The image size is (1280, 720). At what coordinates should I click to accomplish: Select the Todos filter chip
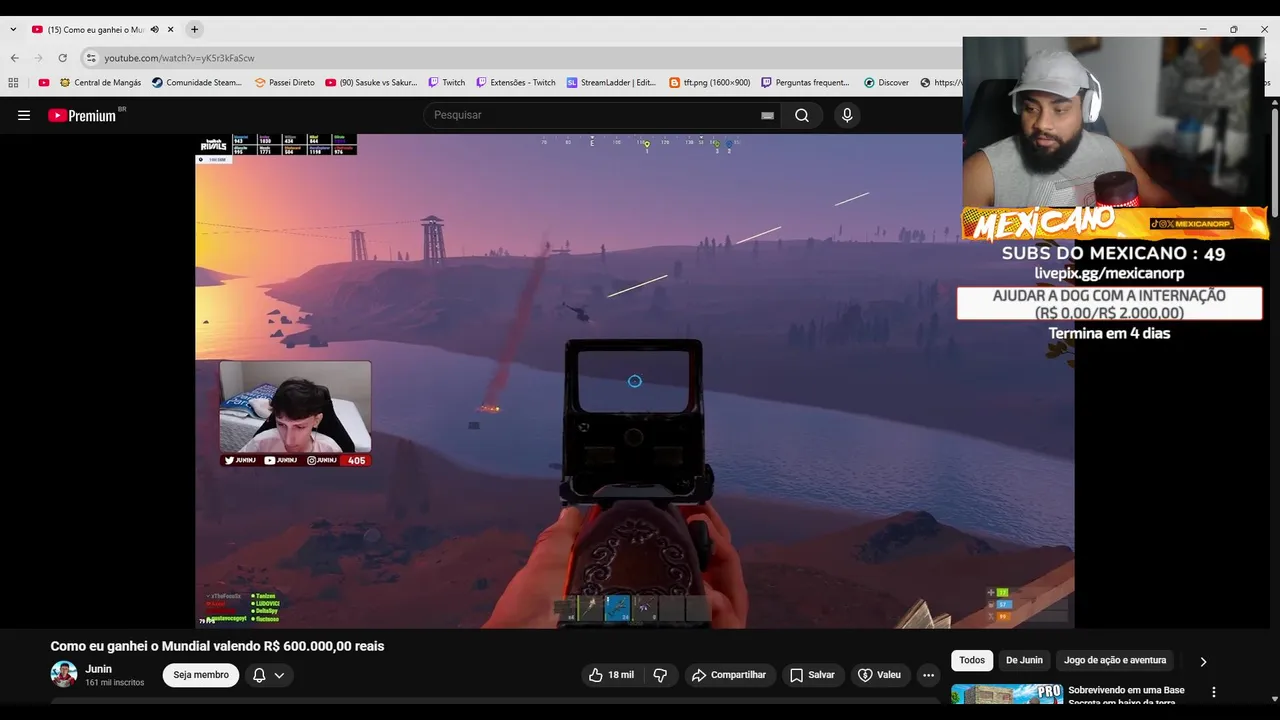[972, 660]
